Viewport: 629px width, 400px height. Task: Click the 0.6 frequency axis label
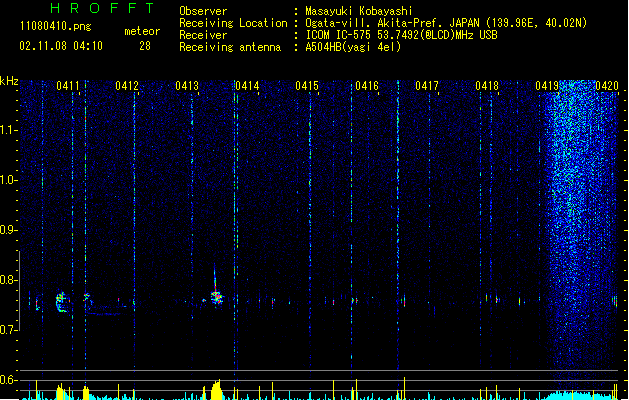[x=9, y=380]
